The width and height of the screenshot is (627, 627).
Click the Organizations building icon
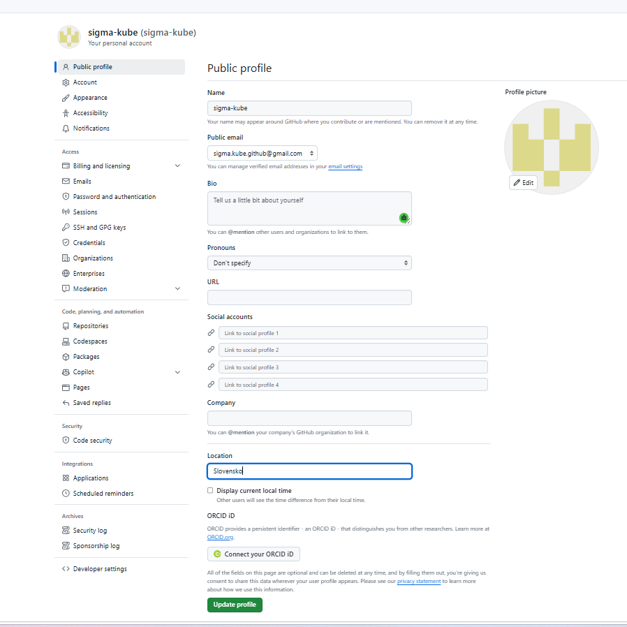click(66, 258)
